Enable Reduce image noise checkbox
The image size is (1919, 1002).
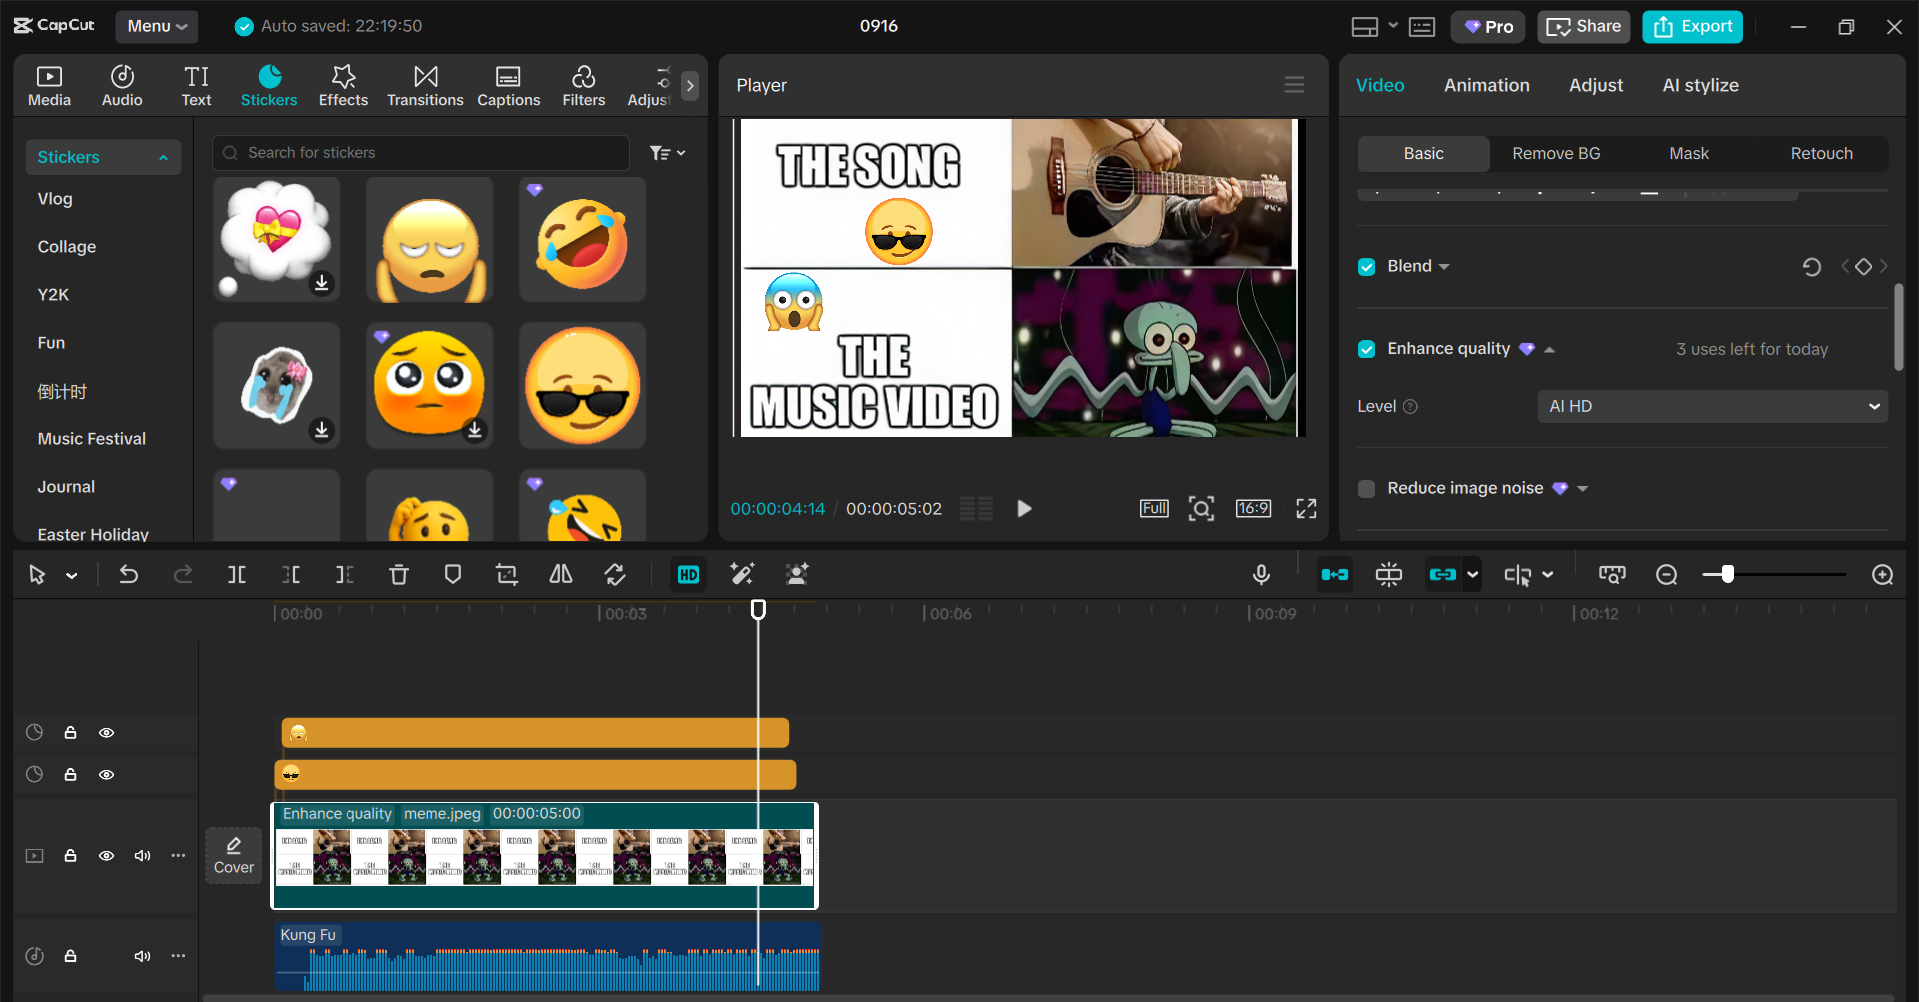tap(1366, 489)
